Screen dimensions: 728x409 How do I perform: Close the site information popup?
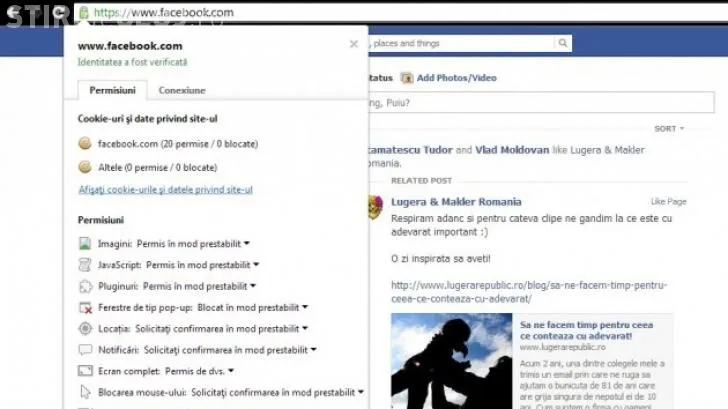tap(353, 44)
